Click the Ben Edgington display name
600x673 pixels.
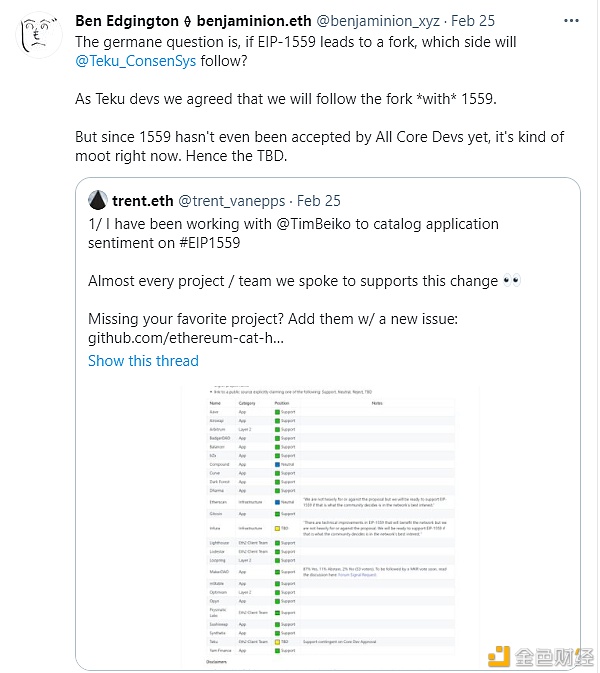click(127, 21)
